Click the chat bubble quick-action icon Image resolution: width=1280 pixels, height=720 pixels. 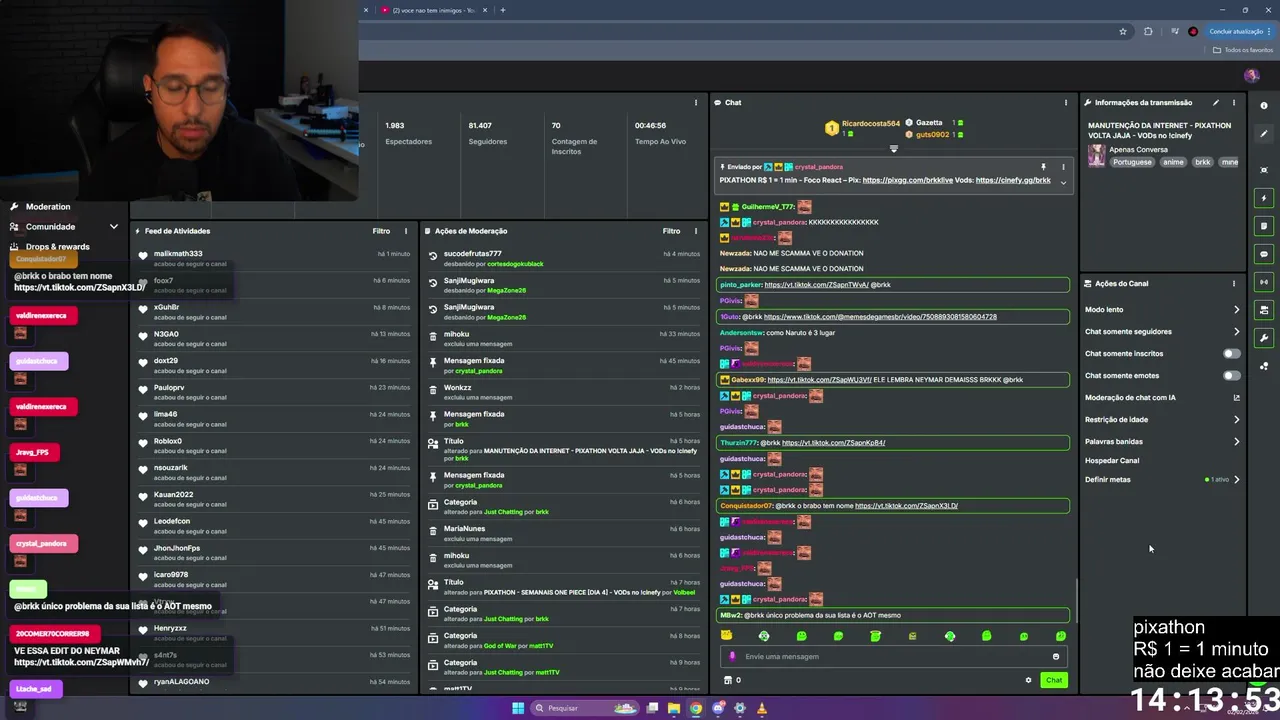tap(1264, 254)
